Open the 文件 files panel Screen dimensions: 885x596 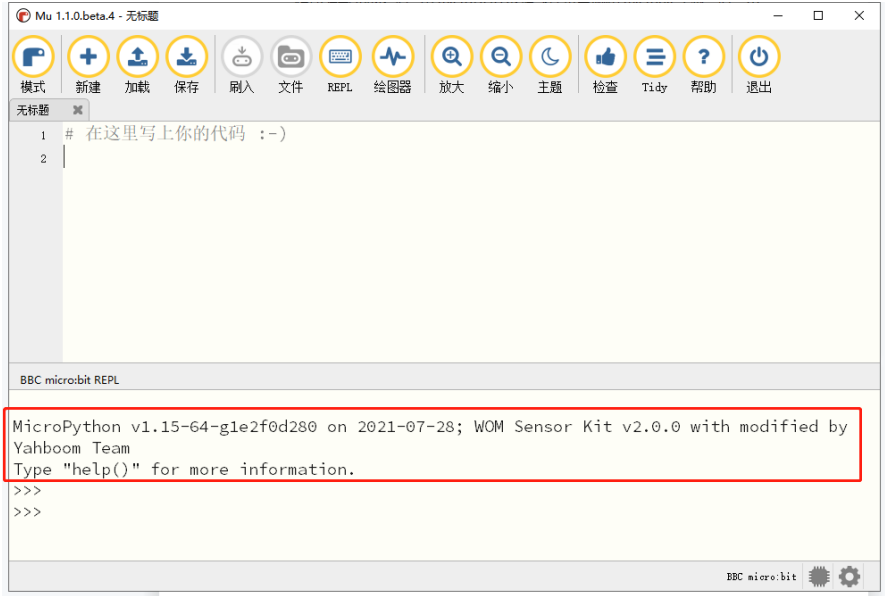[291, 64]
